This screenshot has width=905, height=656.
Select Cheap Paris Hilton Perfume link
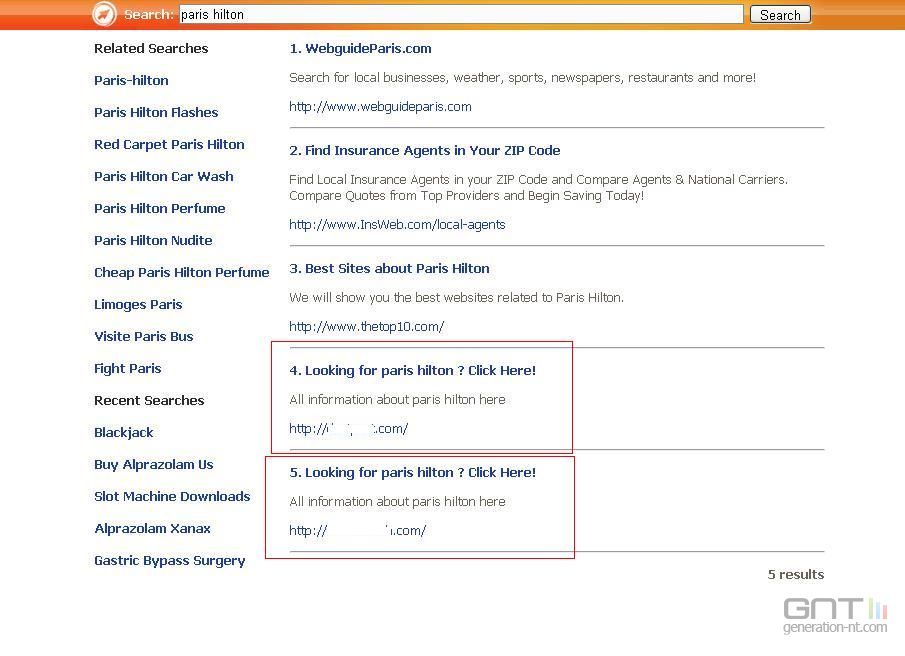(181, 272)
